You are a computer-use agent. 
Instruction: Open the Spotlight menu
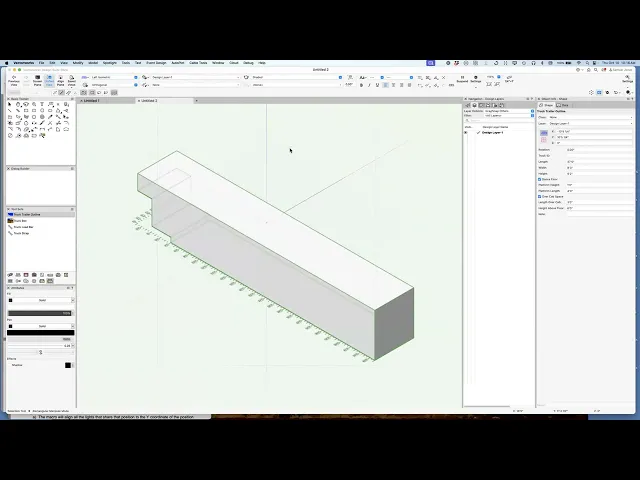tap(110, 63)
